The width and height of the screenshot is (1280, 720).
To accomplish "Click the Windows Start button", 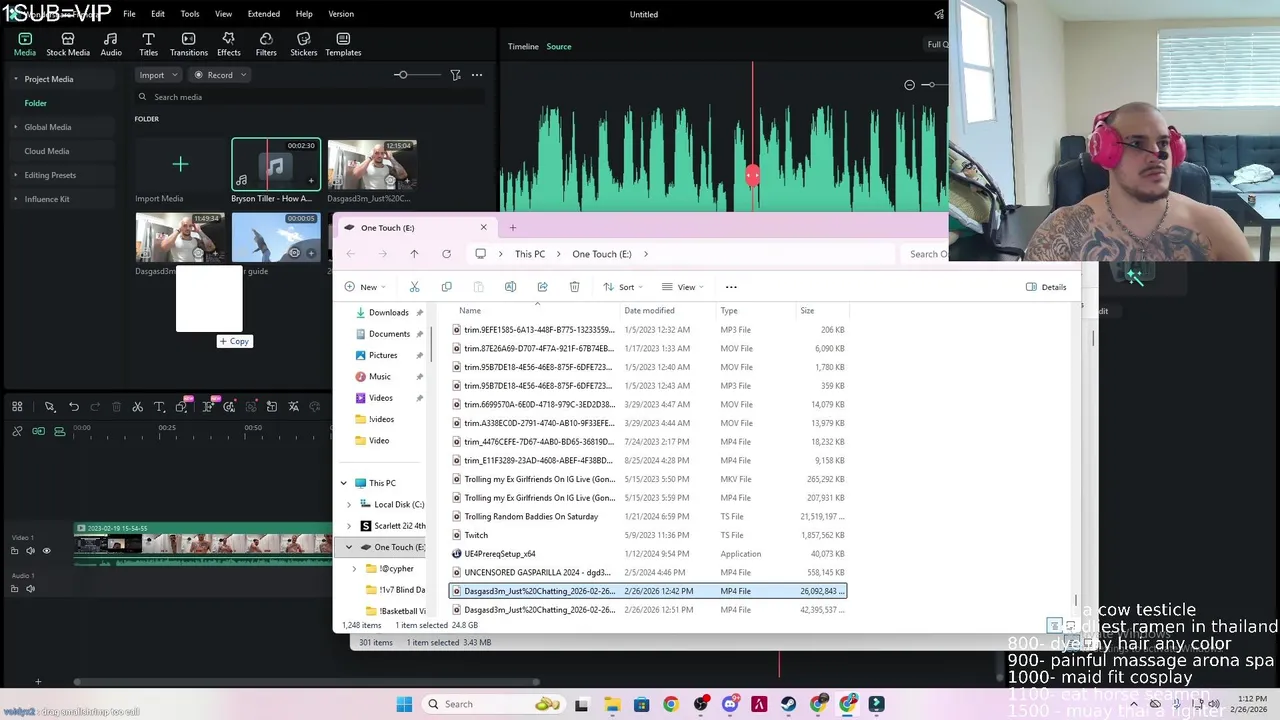I will [404, 704].
